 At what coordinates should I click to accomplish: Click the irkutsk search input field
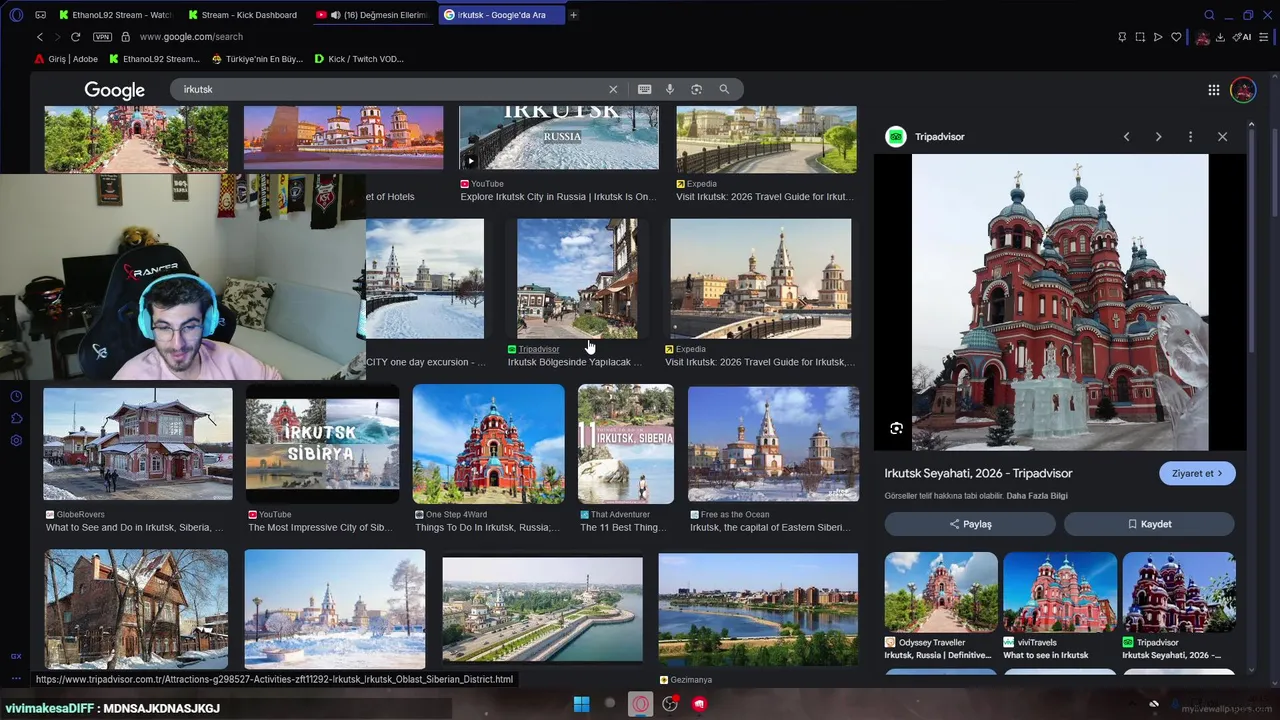(x=390, y=89)
